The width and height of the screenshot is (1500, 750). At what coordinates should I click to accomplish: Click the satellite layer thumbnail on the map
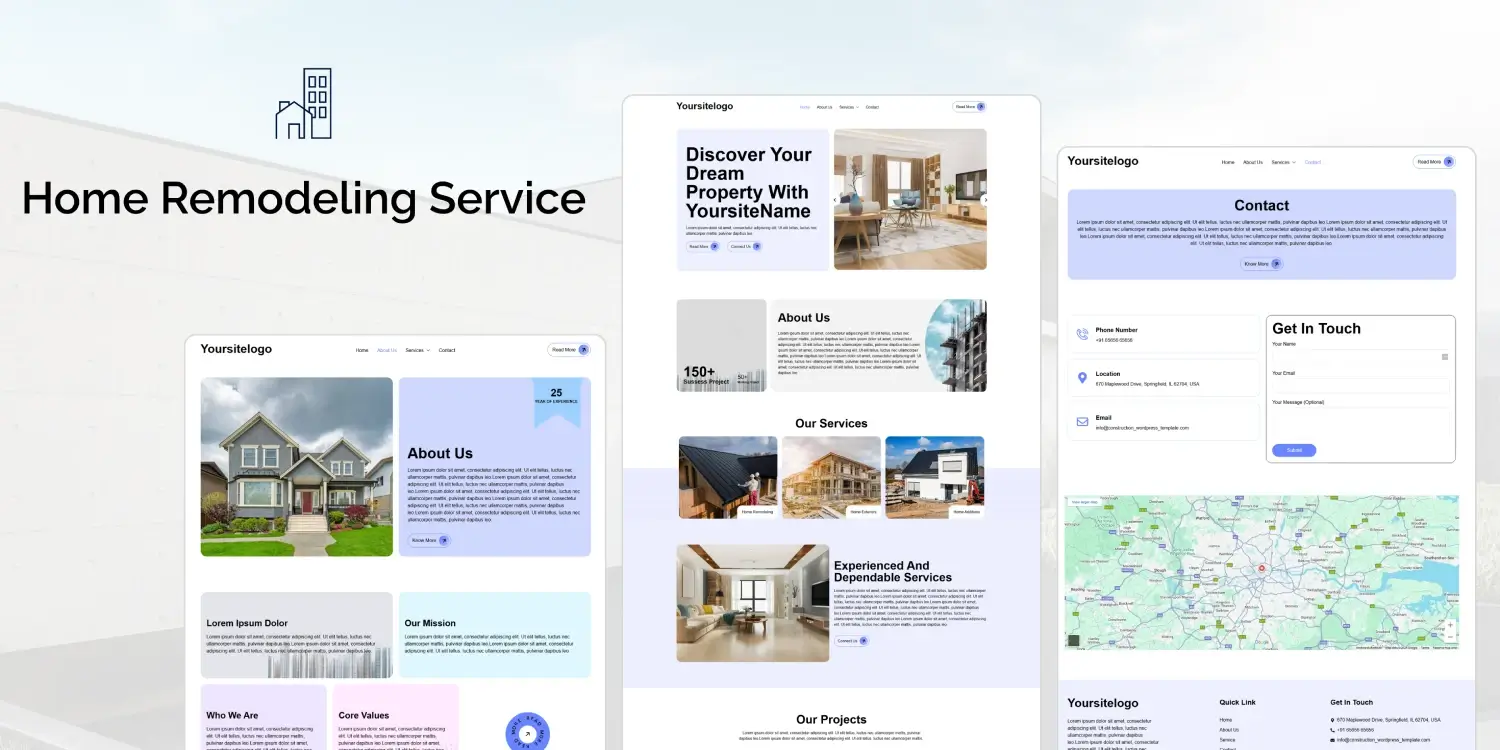pyautogui.click(x=1074, y=640)
